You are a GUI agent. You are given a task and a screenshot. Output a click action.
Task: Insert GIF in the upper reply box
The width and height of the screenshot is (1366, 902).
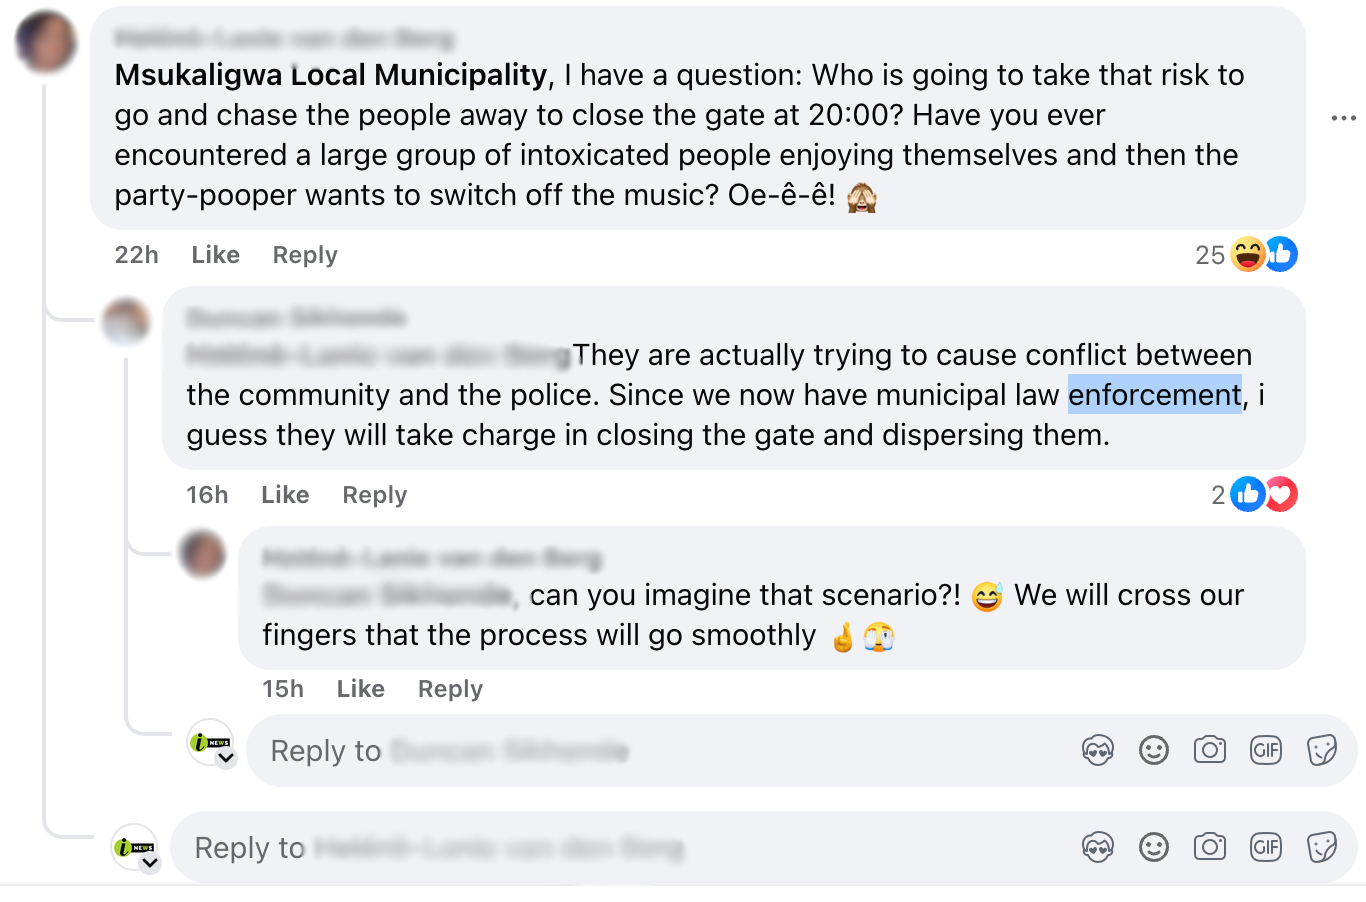1265,750
